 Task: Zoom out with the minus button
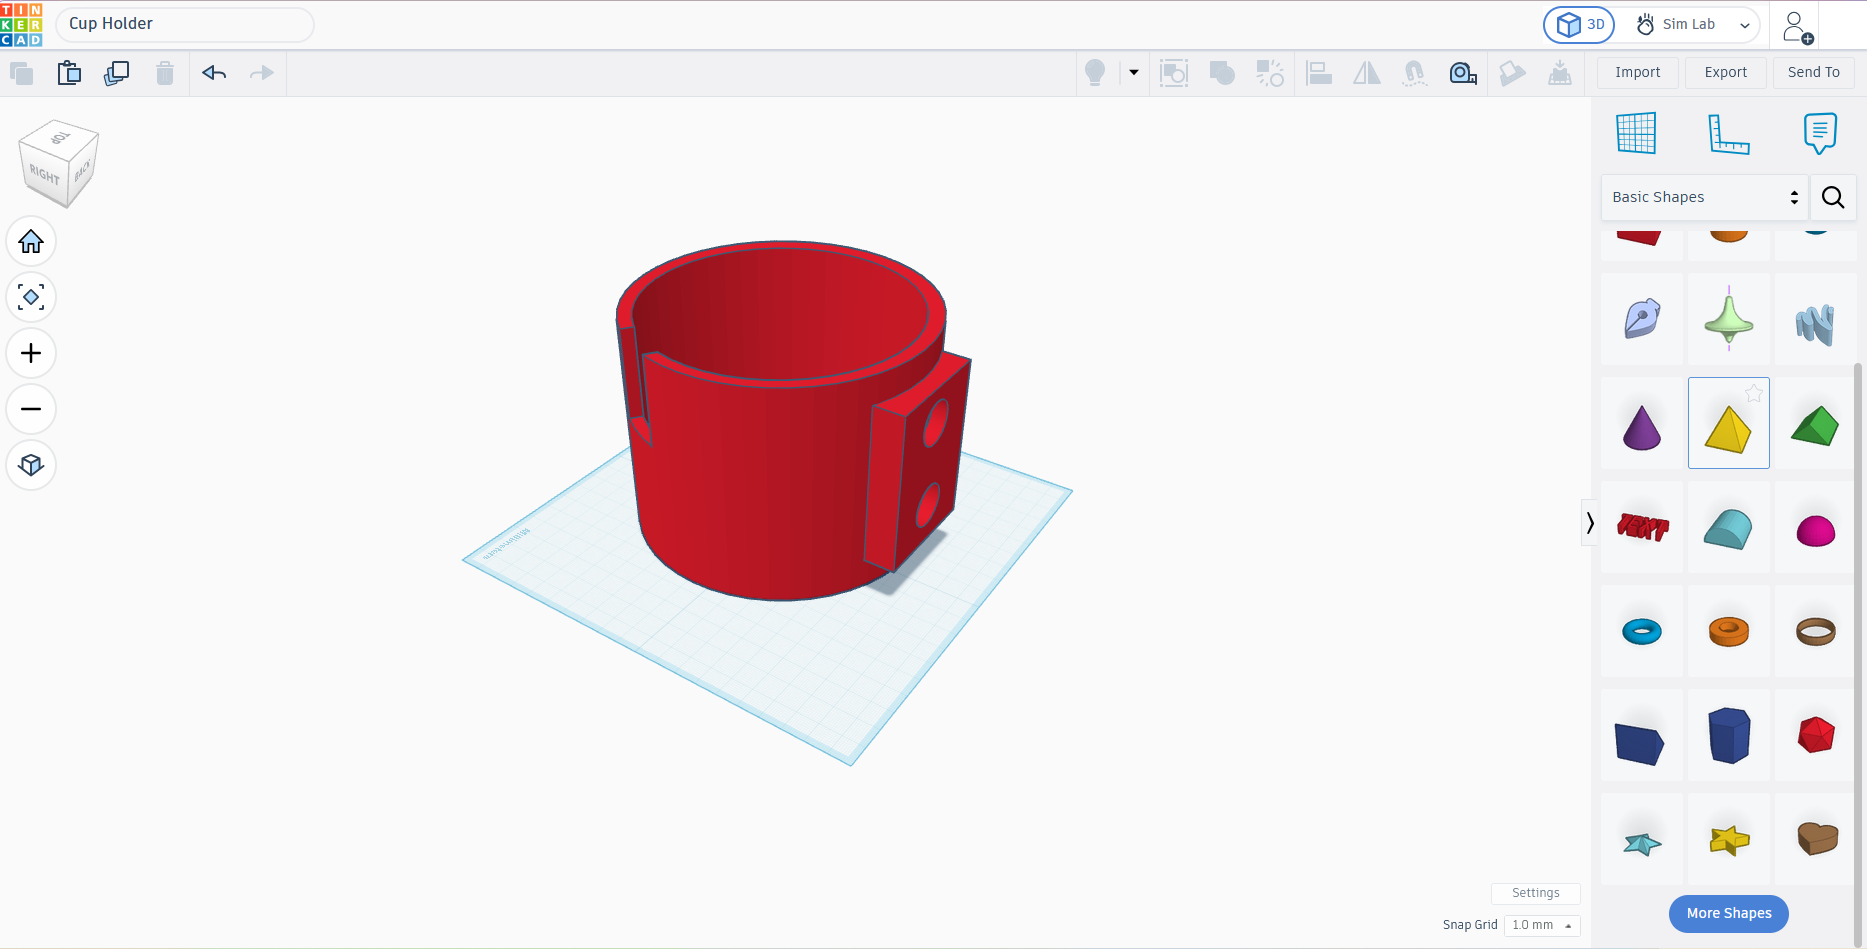click(x=31, y=409)
